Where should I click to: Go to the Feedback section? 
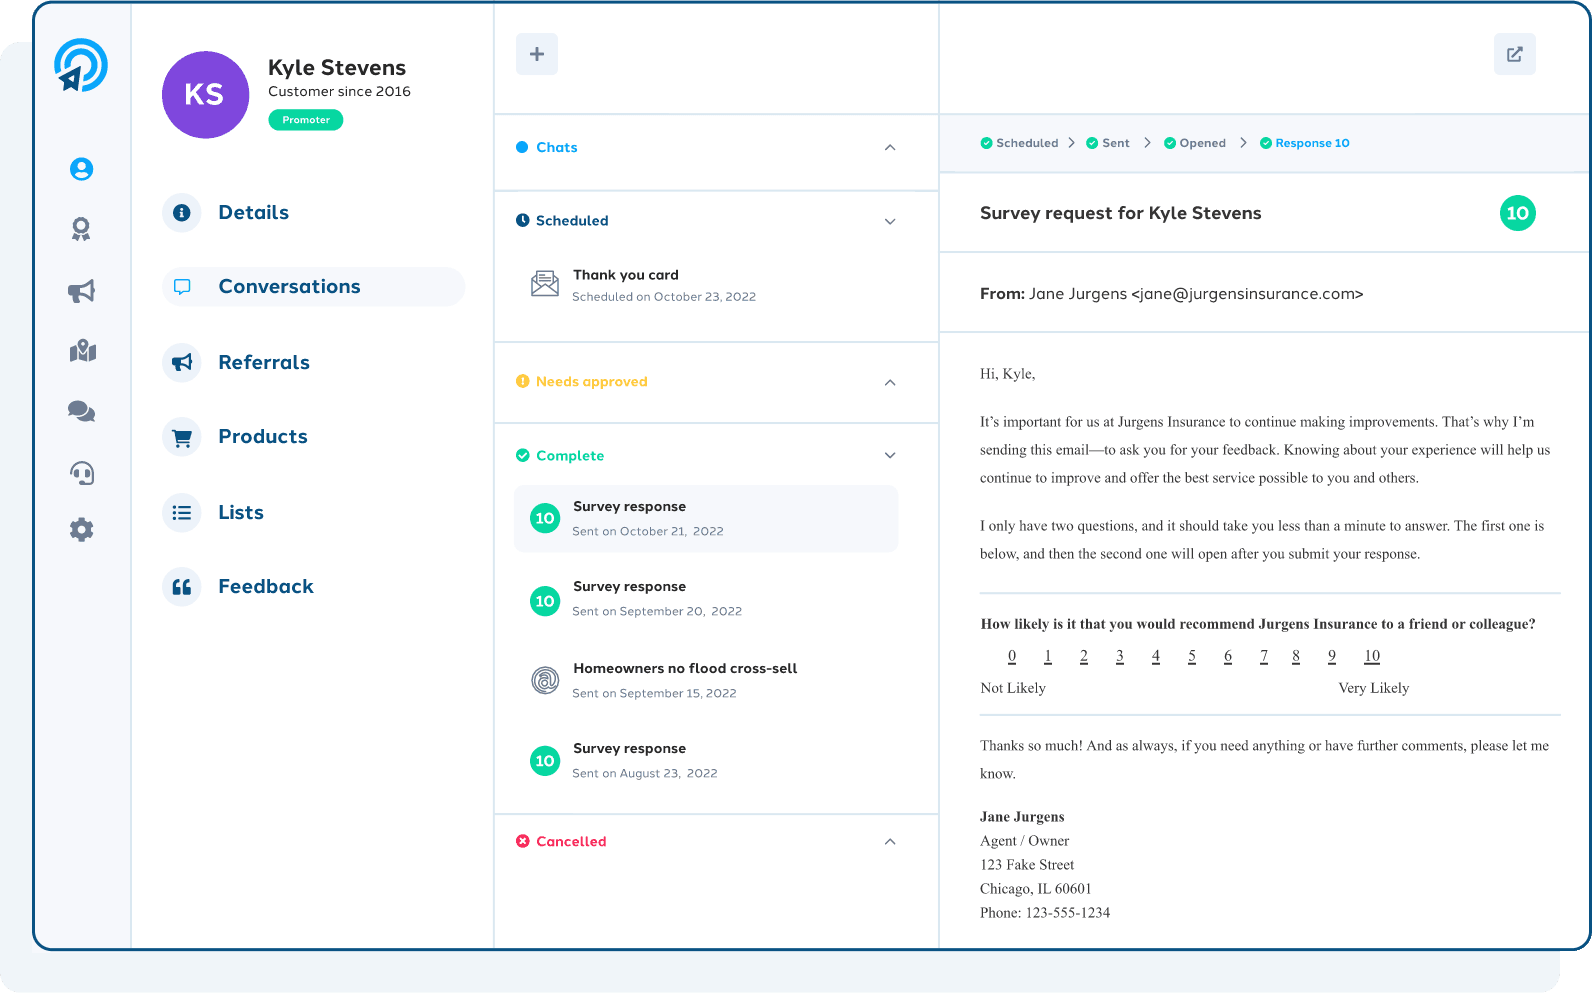(265, 587)
